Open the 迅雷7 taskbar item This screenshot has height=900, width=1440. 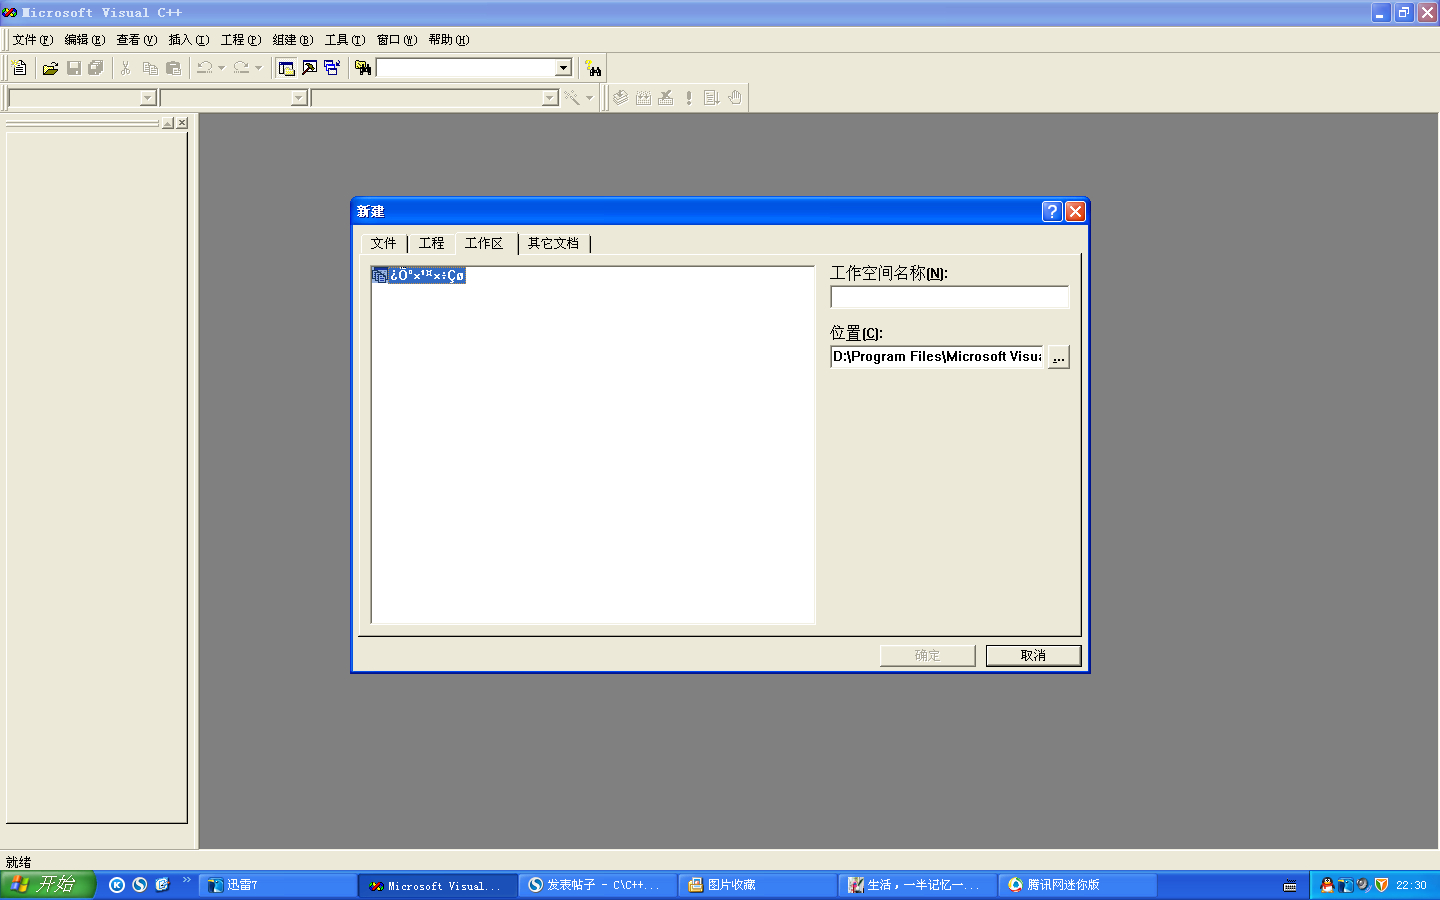point(278,885)
